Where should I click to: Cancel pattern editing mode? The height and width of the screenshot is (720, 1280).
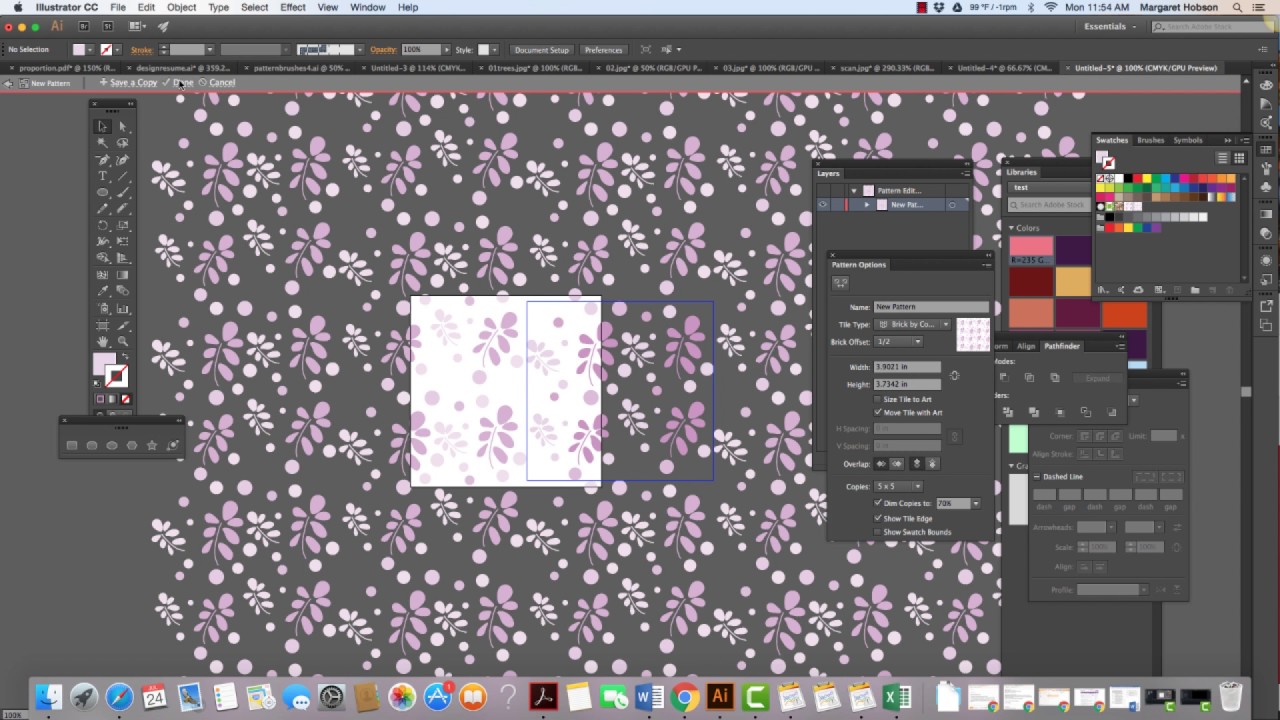217,83
